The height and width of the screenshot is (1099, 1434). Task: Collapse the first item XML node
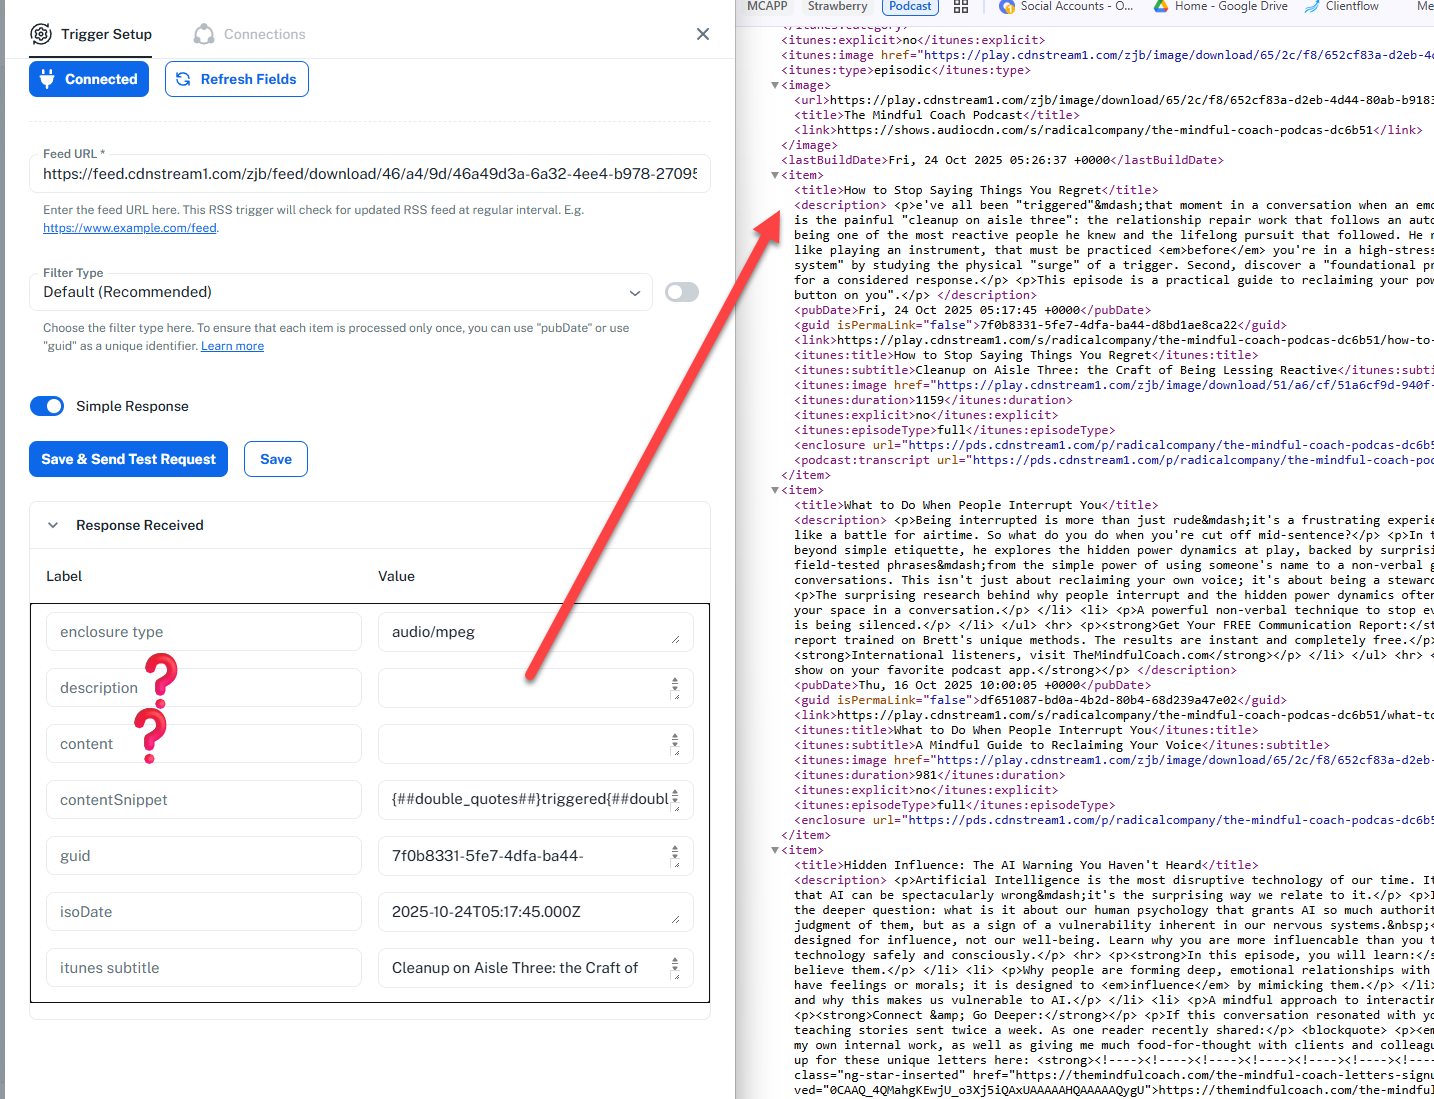click(775, 176)
